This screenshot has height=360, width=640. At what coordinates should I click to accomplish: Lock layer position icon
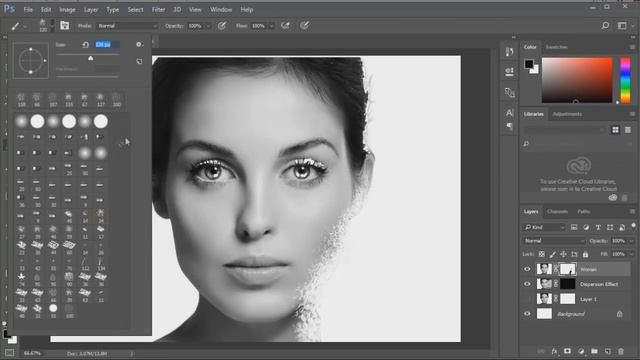(x=563, y=254)
